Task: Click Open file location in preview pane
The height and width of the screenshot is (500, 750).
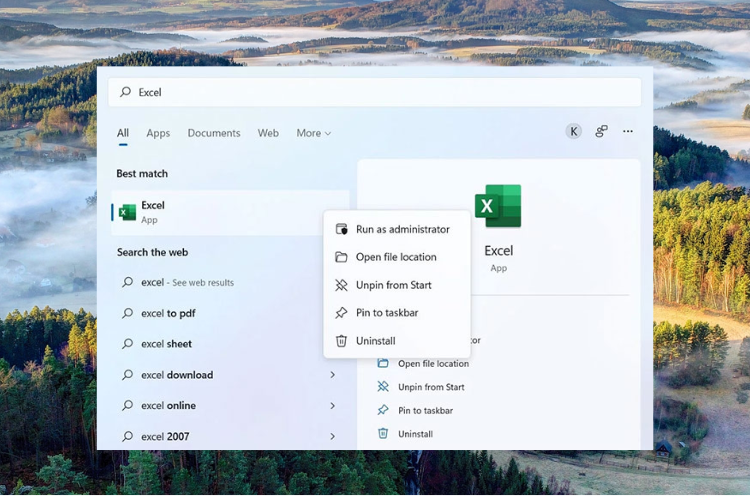Action: pos(433,364)
